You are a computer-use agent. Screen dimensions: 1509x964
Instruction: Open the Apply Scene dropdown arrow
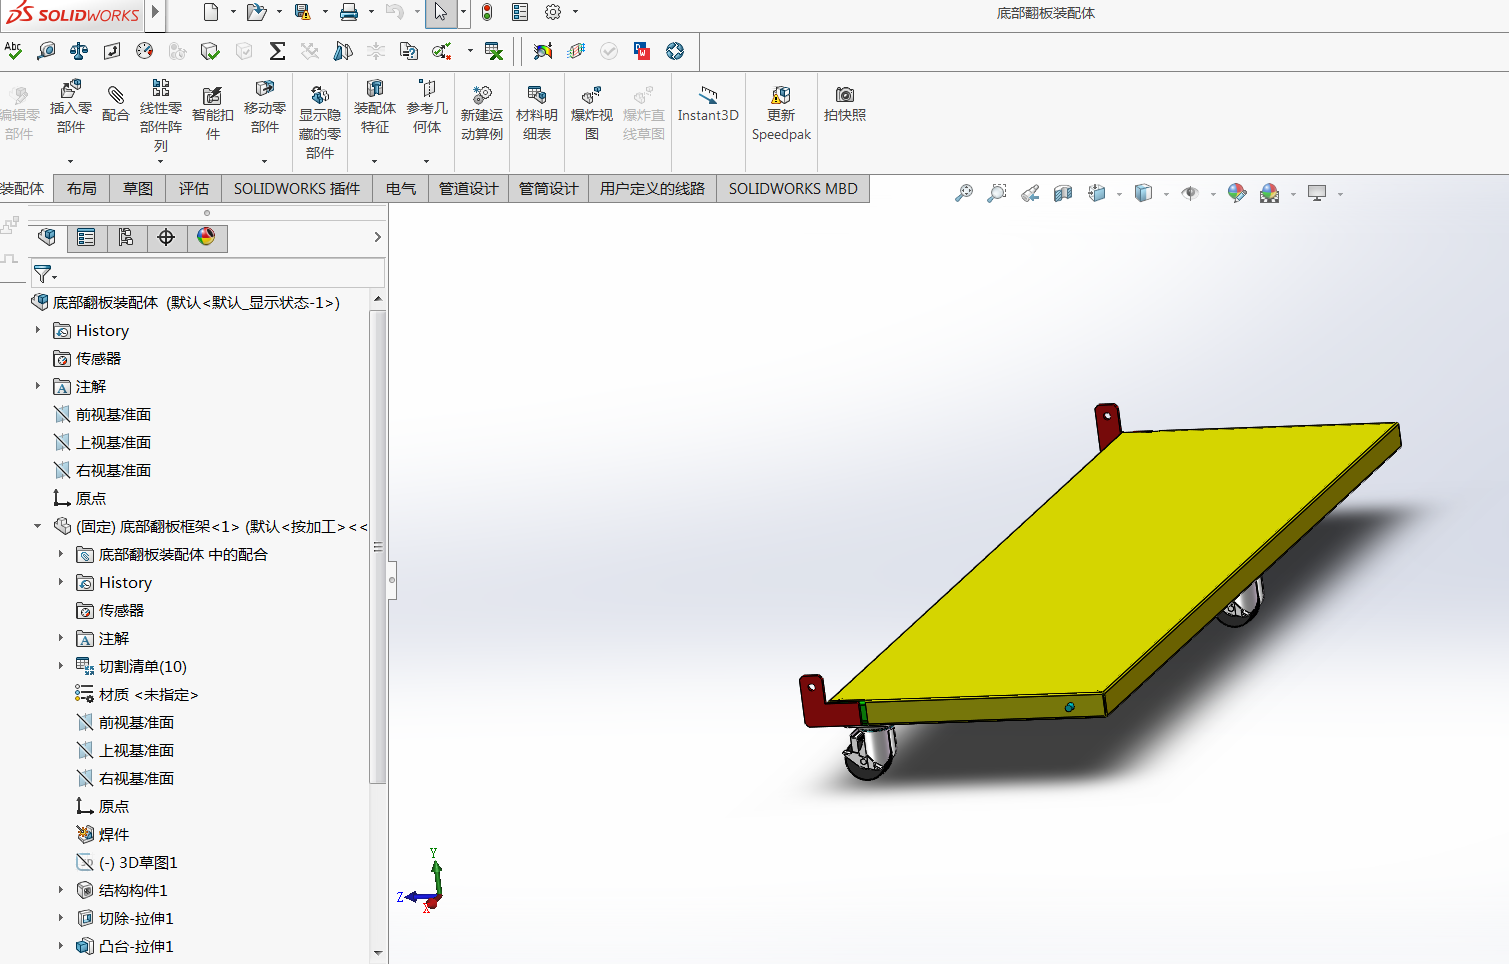click(x=1293, y=194)
